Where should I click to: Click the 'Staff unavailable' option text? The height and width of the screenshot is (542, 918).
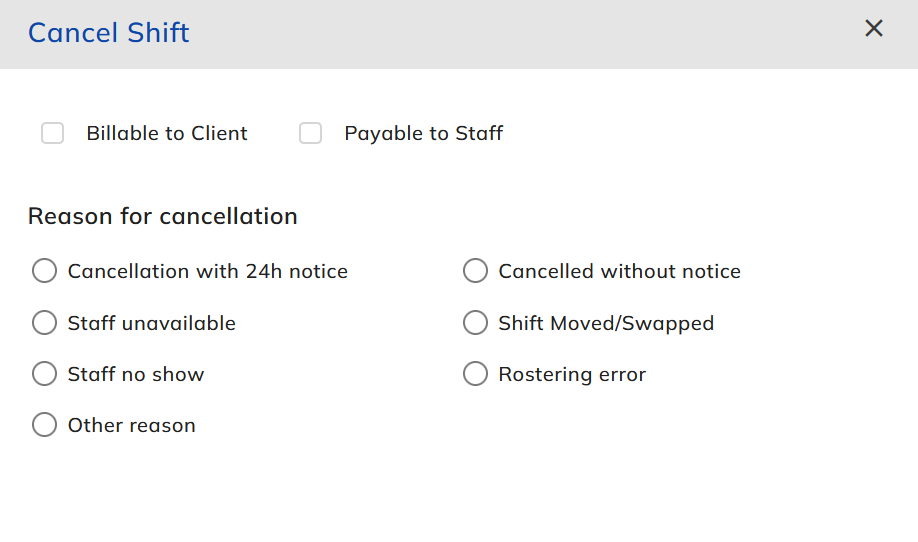coord(151,323)
